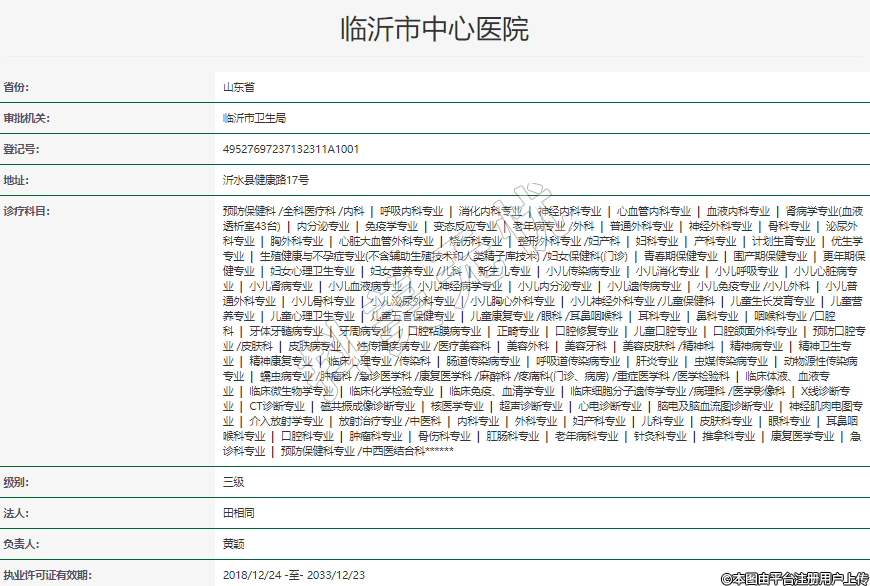Select registration number 49527697237132311A1001
This screenshot has height=586, width=870.
coord(290,149)
